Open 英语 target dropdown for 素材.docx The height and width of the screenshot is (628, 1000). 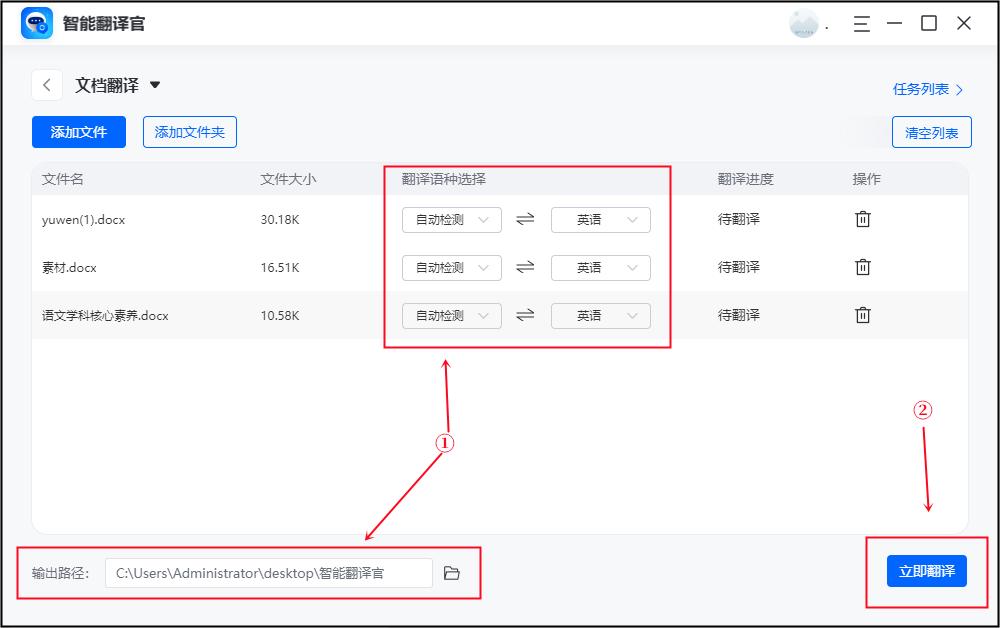[x=600, y=267]
